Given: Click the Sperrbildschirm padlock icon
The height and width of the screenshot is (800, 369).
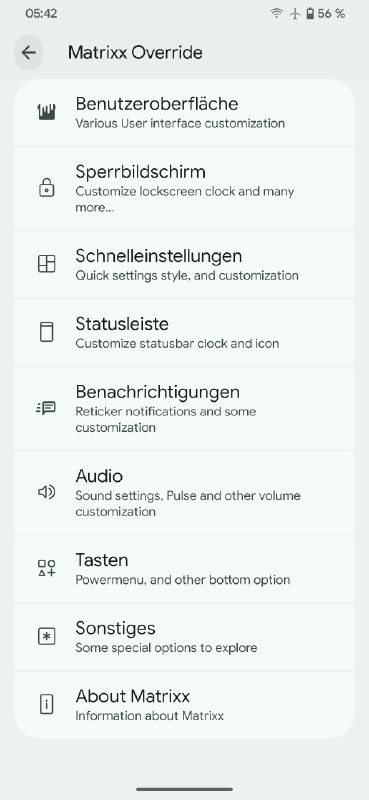Looking at the screenshot, I should [46, 188].
